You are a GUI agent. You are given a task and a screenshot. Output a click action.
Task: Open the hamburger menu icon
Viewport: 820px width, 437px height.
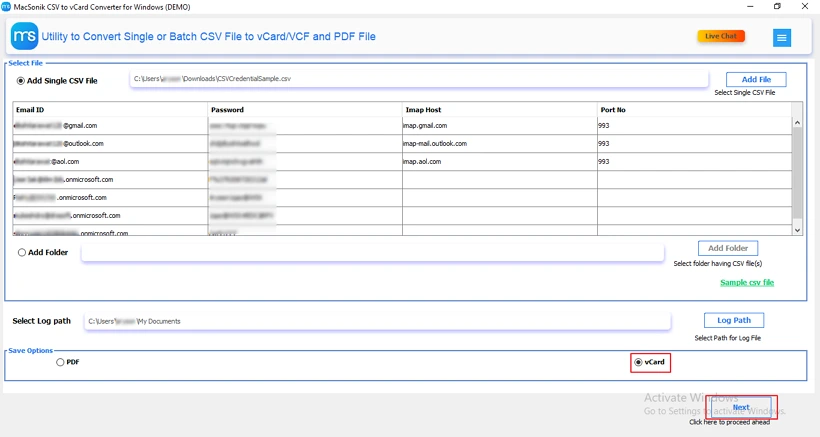pyautogui.click(x=782, y=38)
